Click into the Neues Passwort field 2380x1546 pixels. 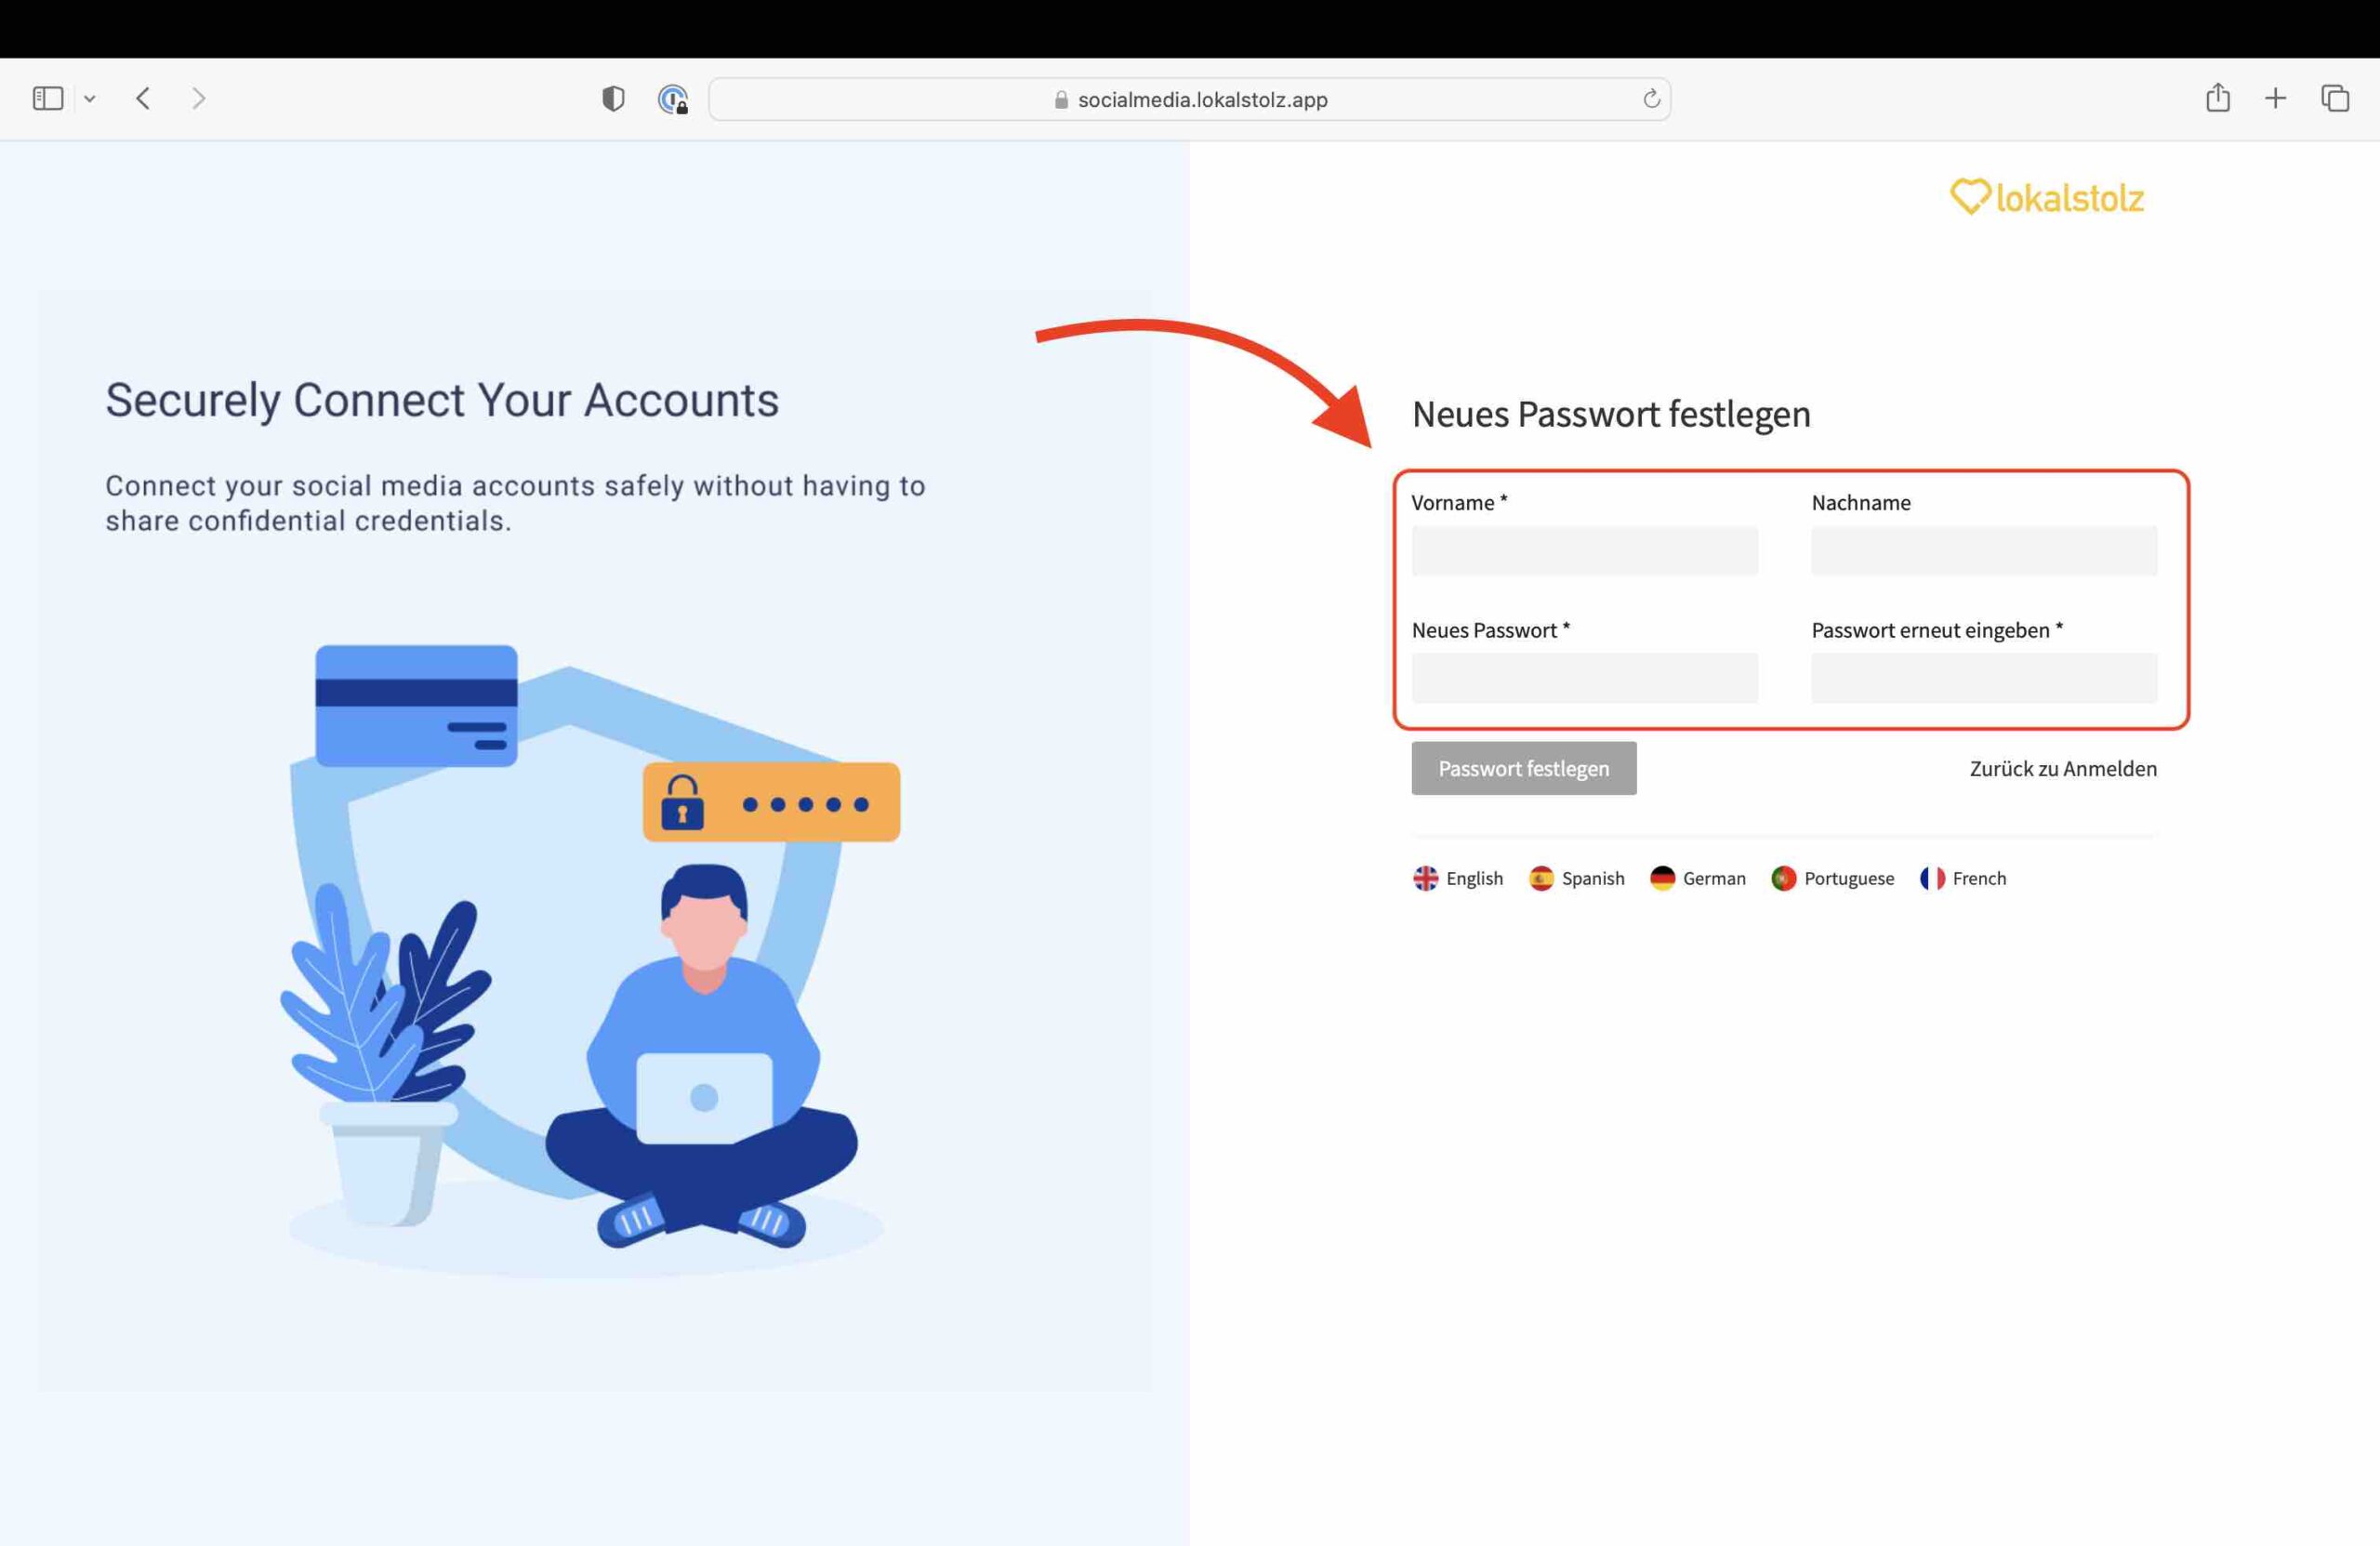point(1584,678)
